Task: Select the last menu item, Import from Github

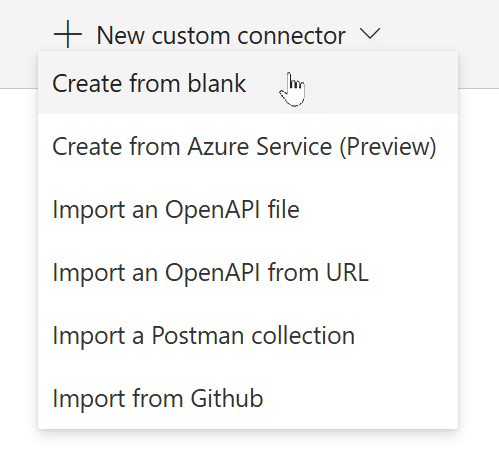Action: pos(248,398)
